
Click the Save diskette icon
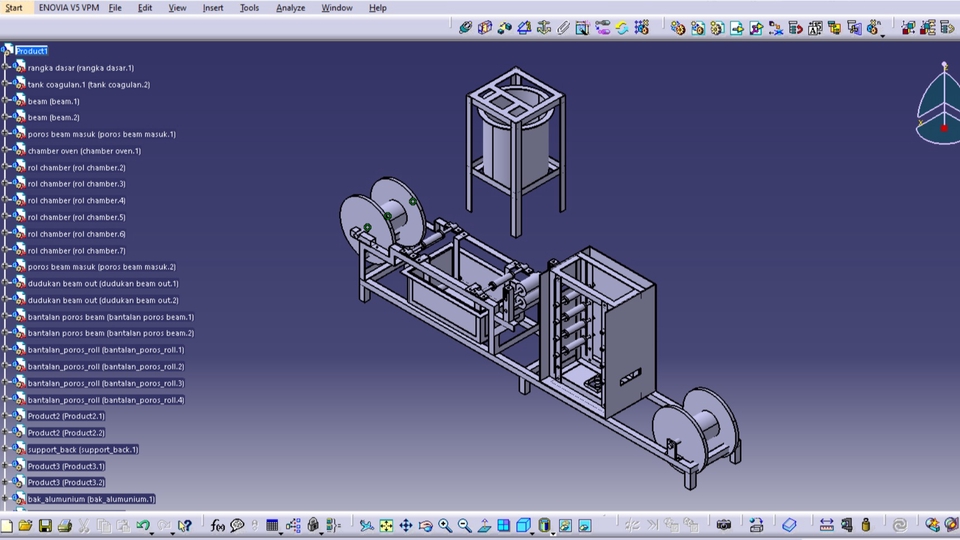point(45,525)
